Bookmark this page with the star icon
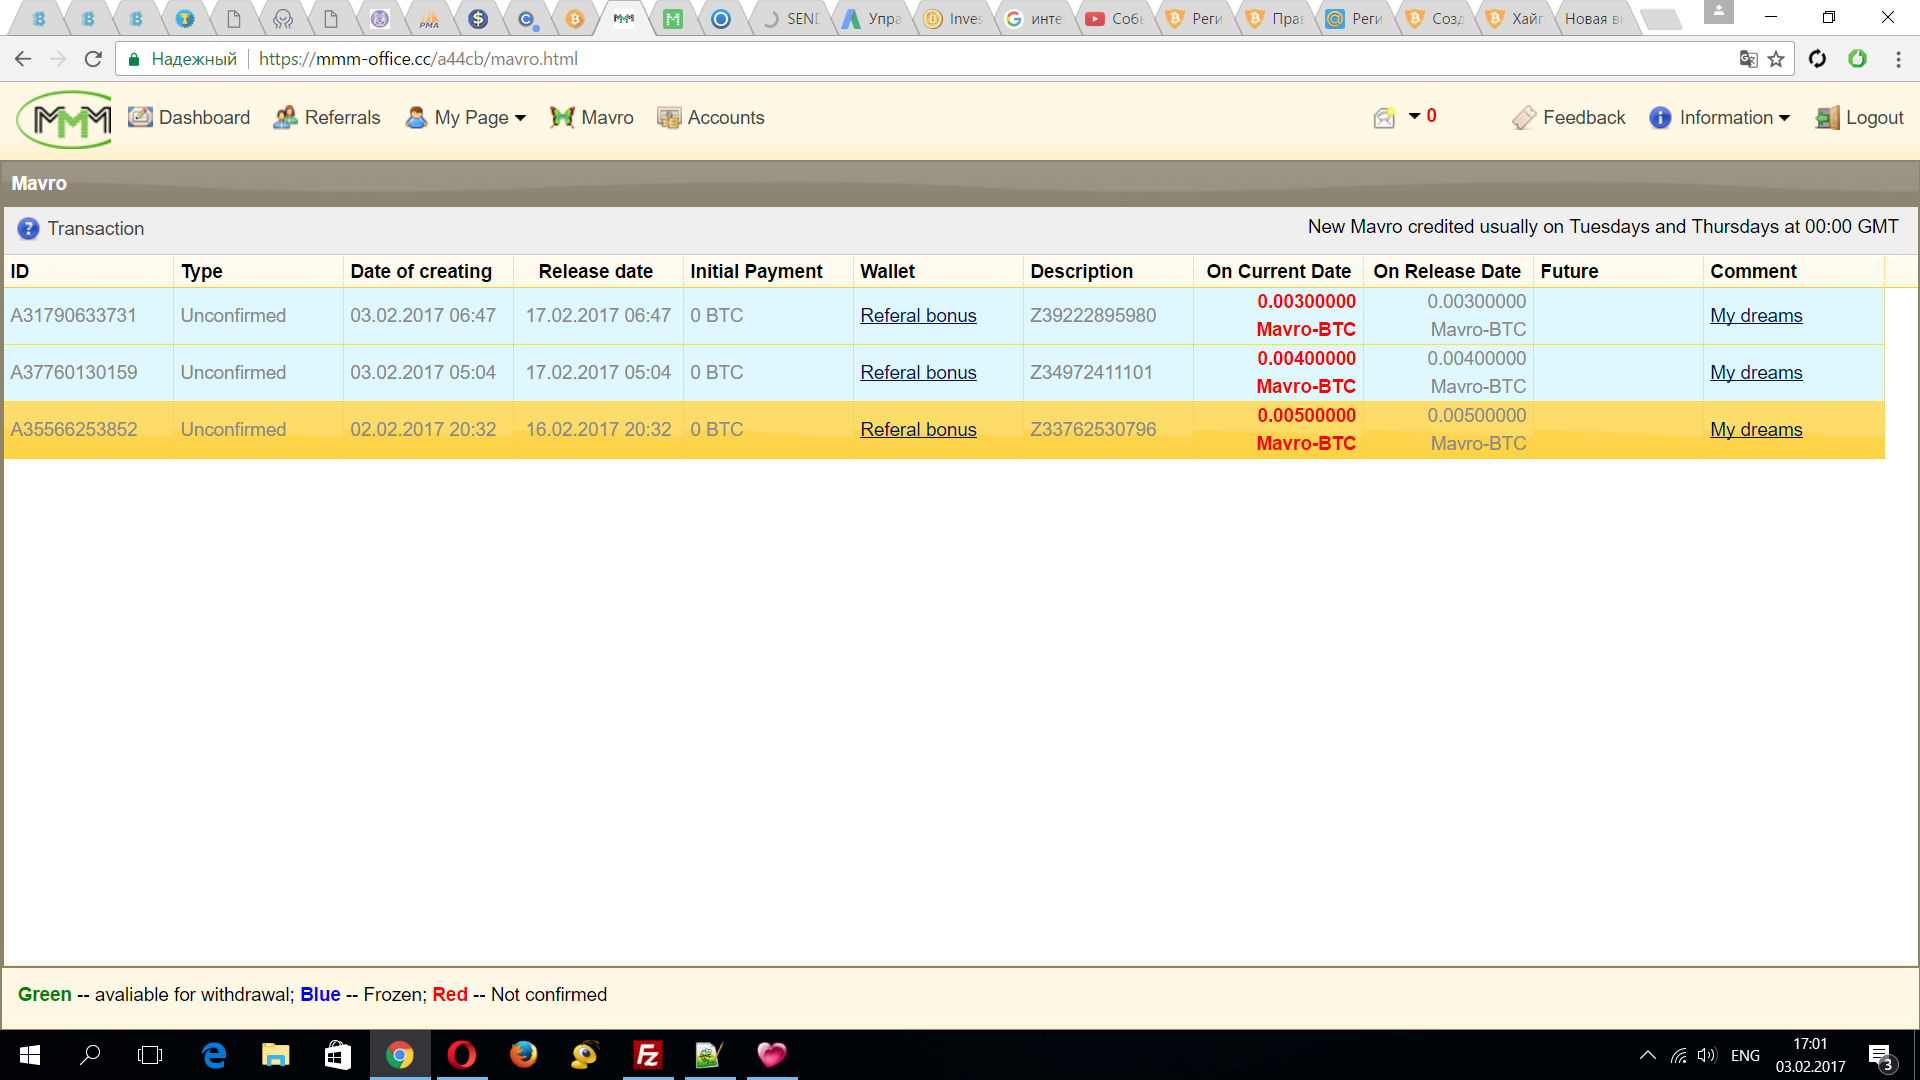1920x1080 pixels. tap(1776, 59)
